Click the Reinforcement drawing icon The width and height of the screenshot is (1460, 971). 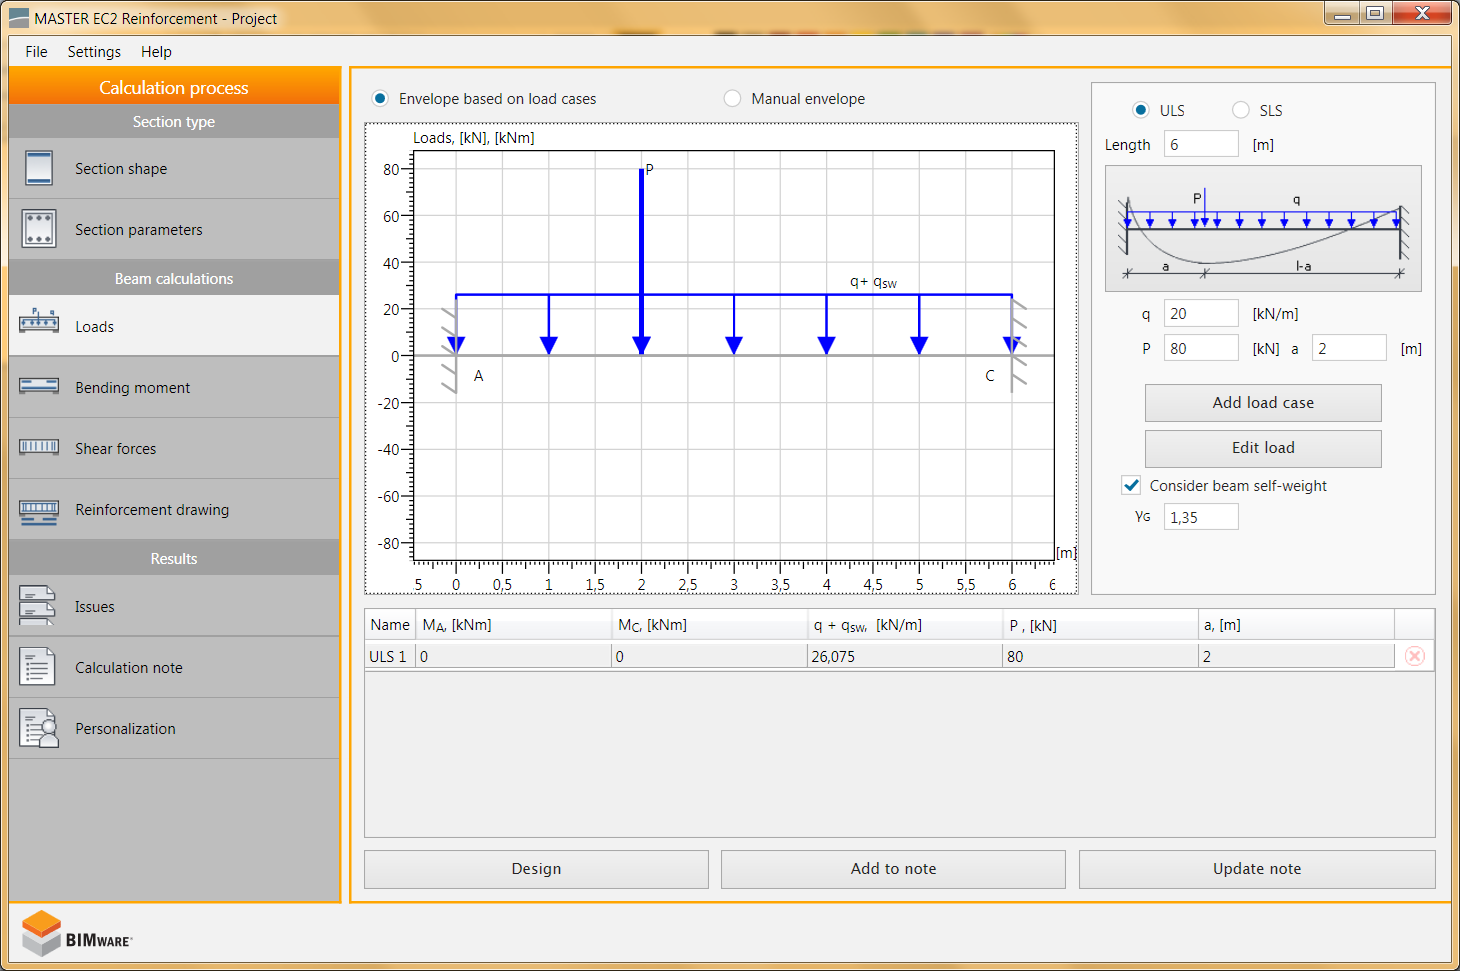pos(39,511)
